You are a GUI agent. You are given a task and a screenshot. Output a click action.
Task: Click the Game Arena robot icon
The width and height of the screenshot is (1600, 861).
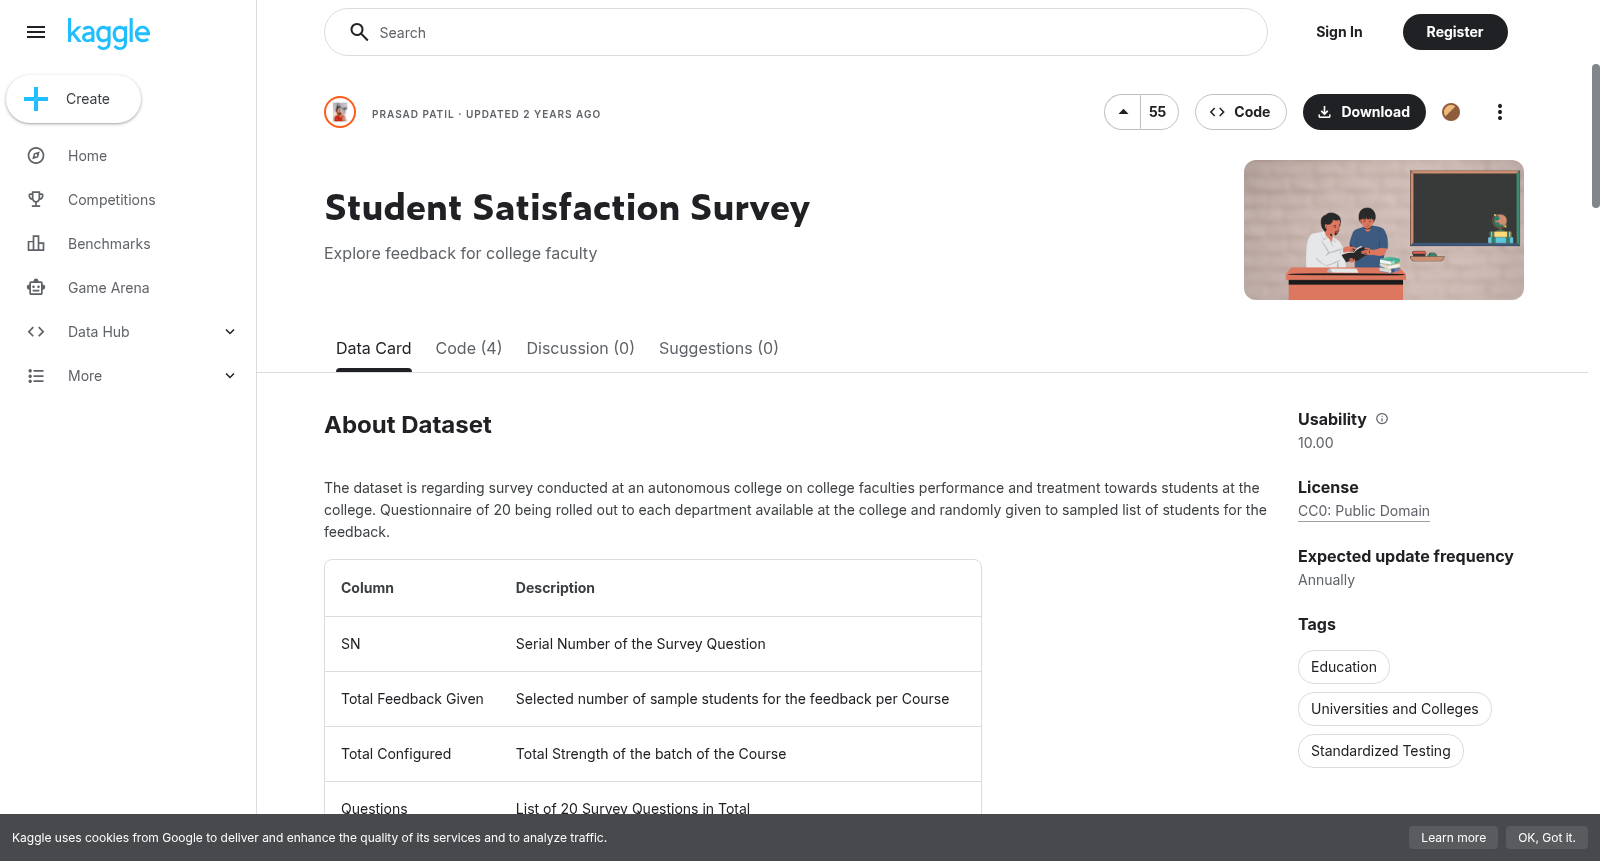[x=36, y=288]
